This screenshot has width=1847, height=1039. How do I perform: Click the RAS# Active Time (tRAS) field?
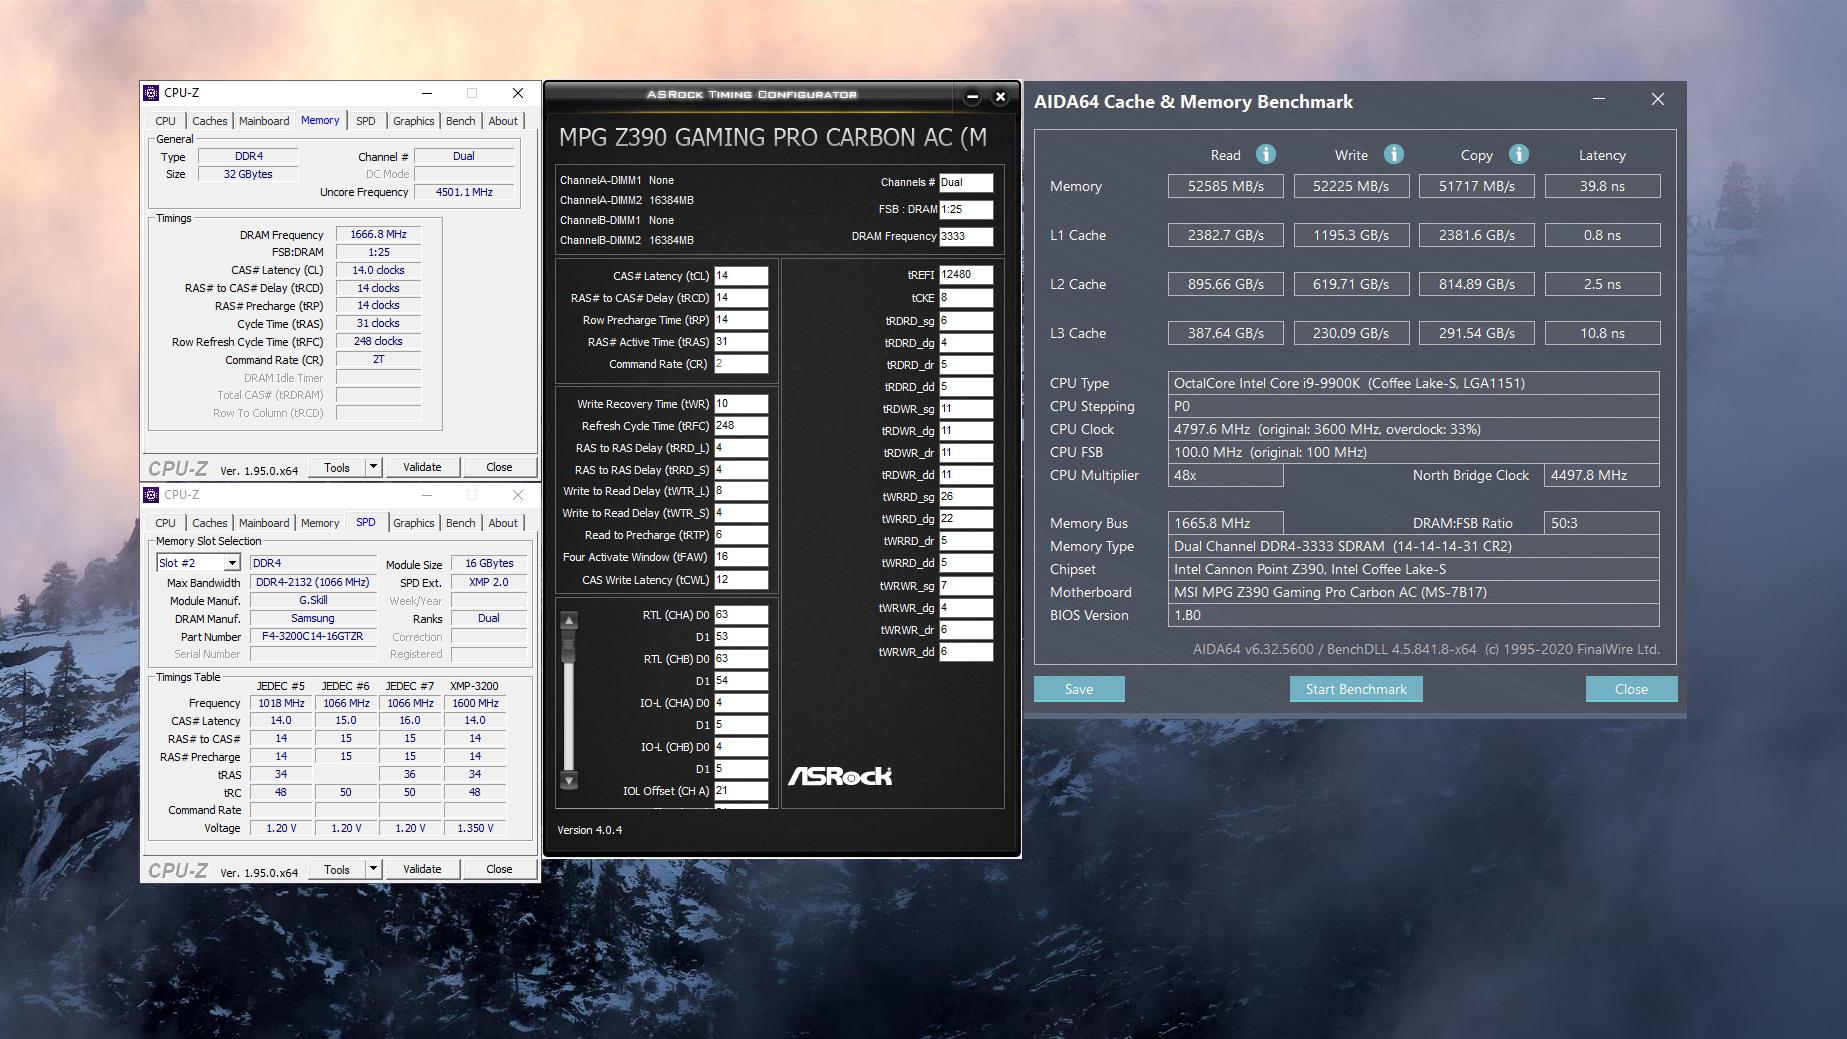[741, 342]
